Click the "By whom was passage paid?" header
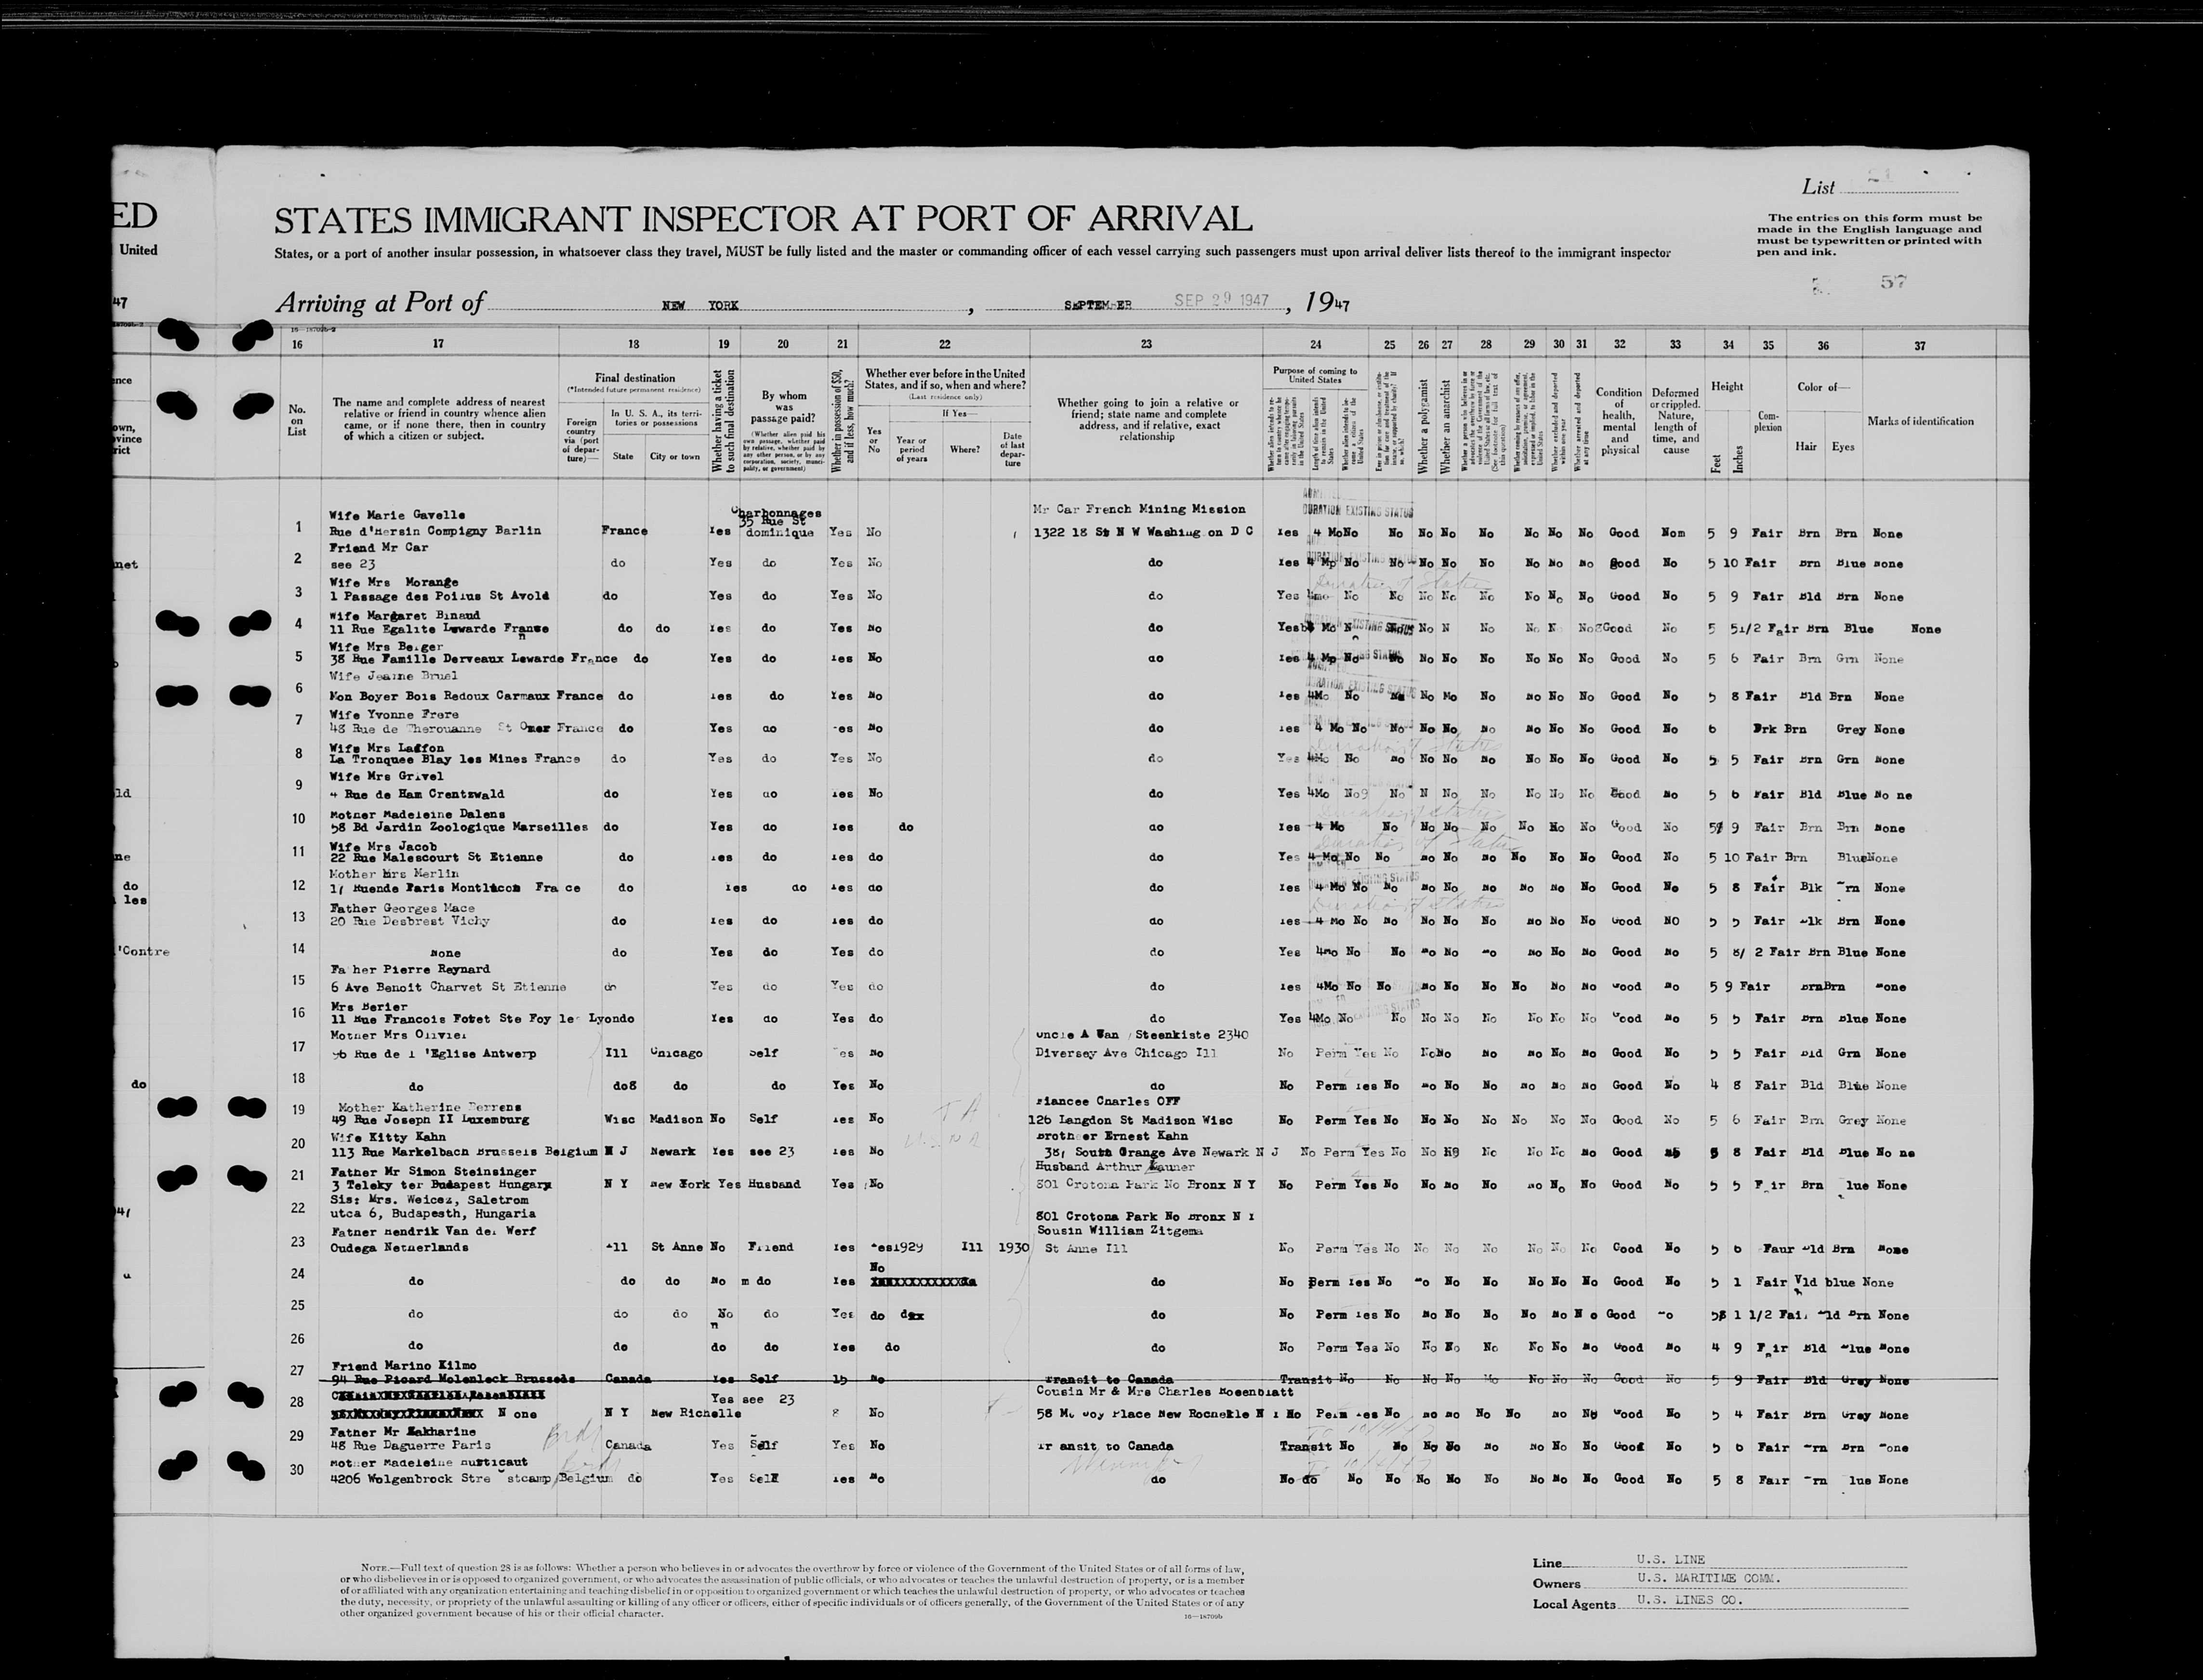 783,407
